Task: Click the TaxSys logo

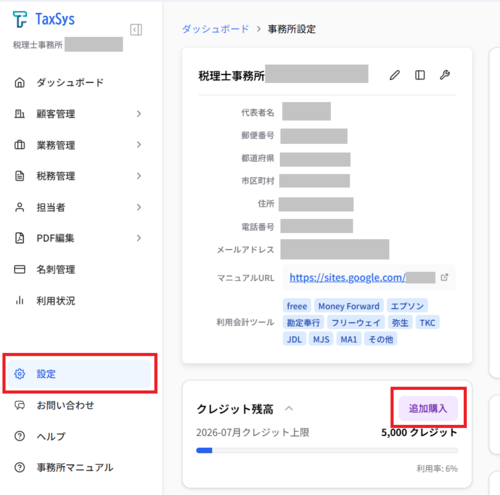Action: (x=44, y=19)
